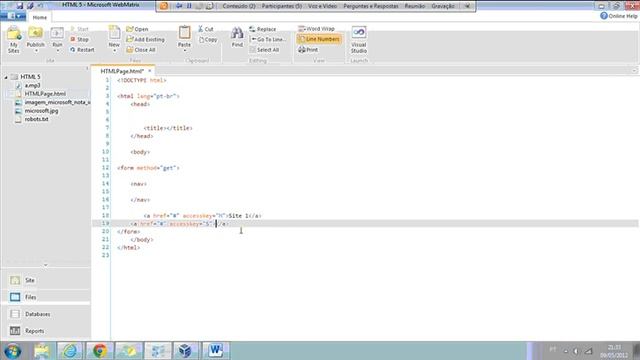Open the Replace tool
Viewport: 640px width, 360px height.
coord(262,29)
